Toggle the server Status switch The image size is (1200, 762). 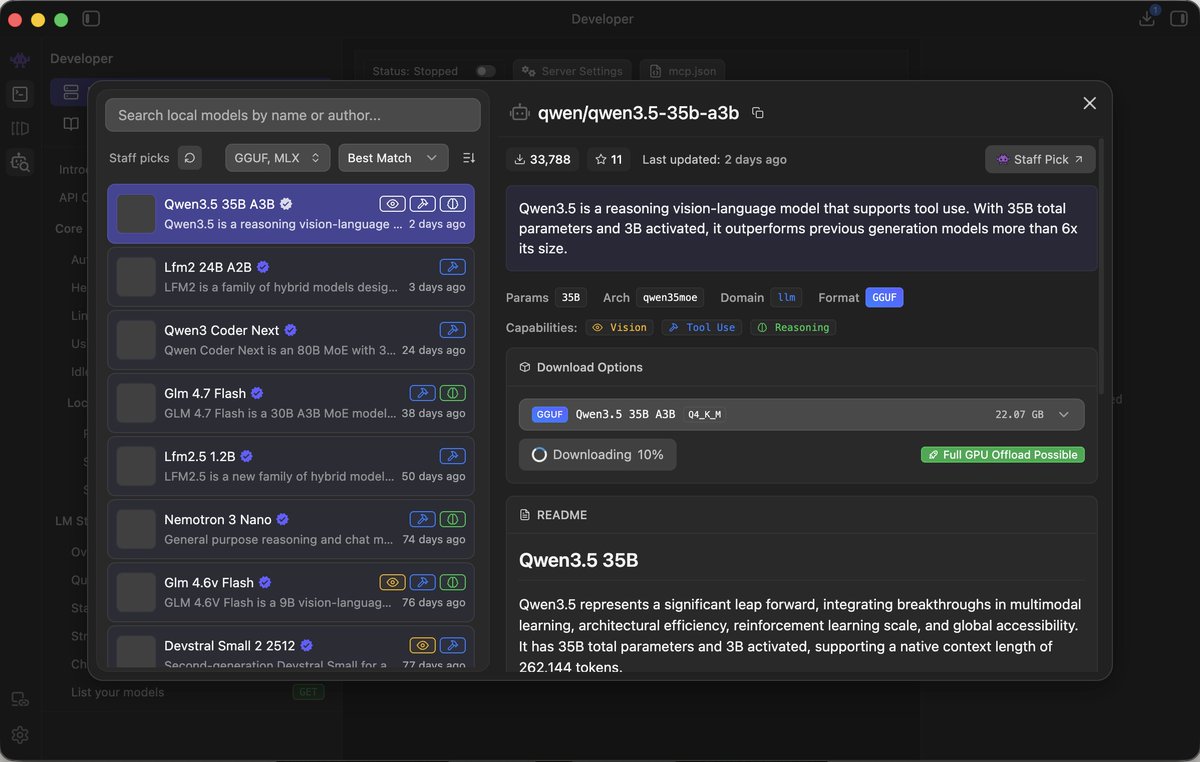click(x=486, y=71)
